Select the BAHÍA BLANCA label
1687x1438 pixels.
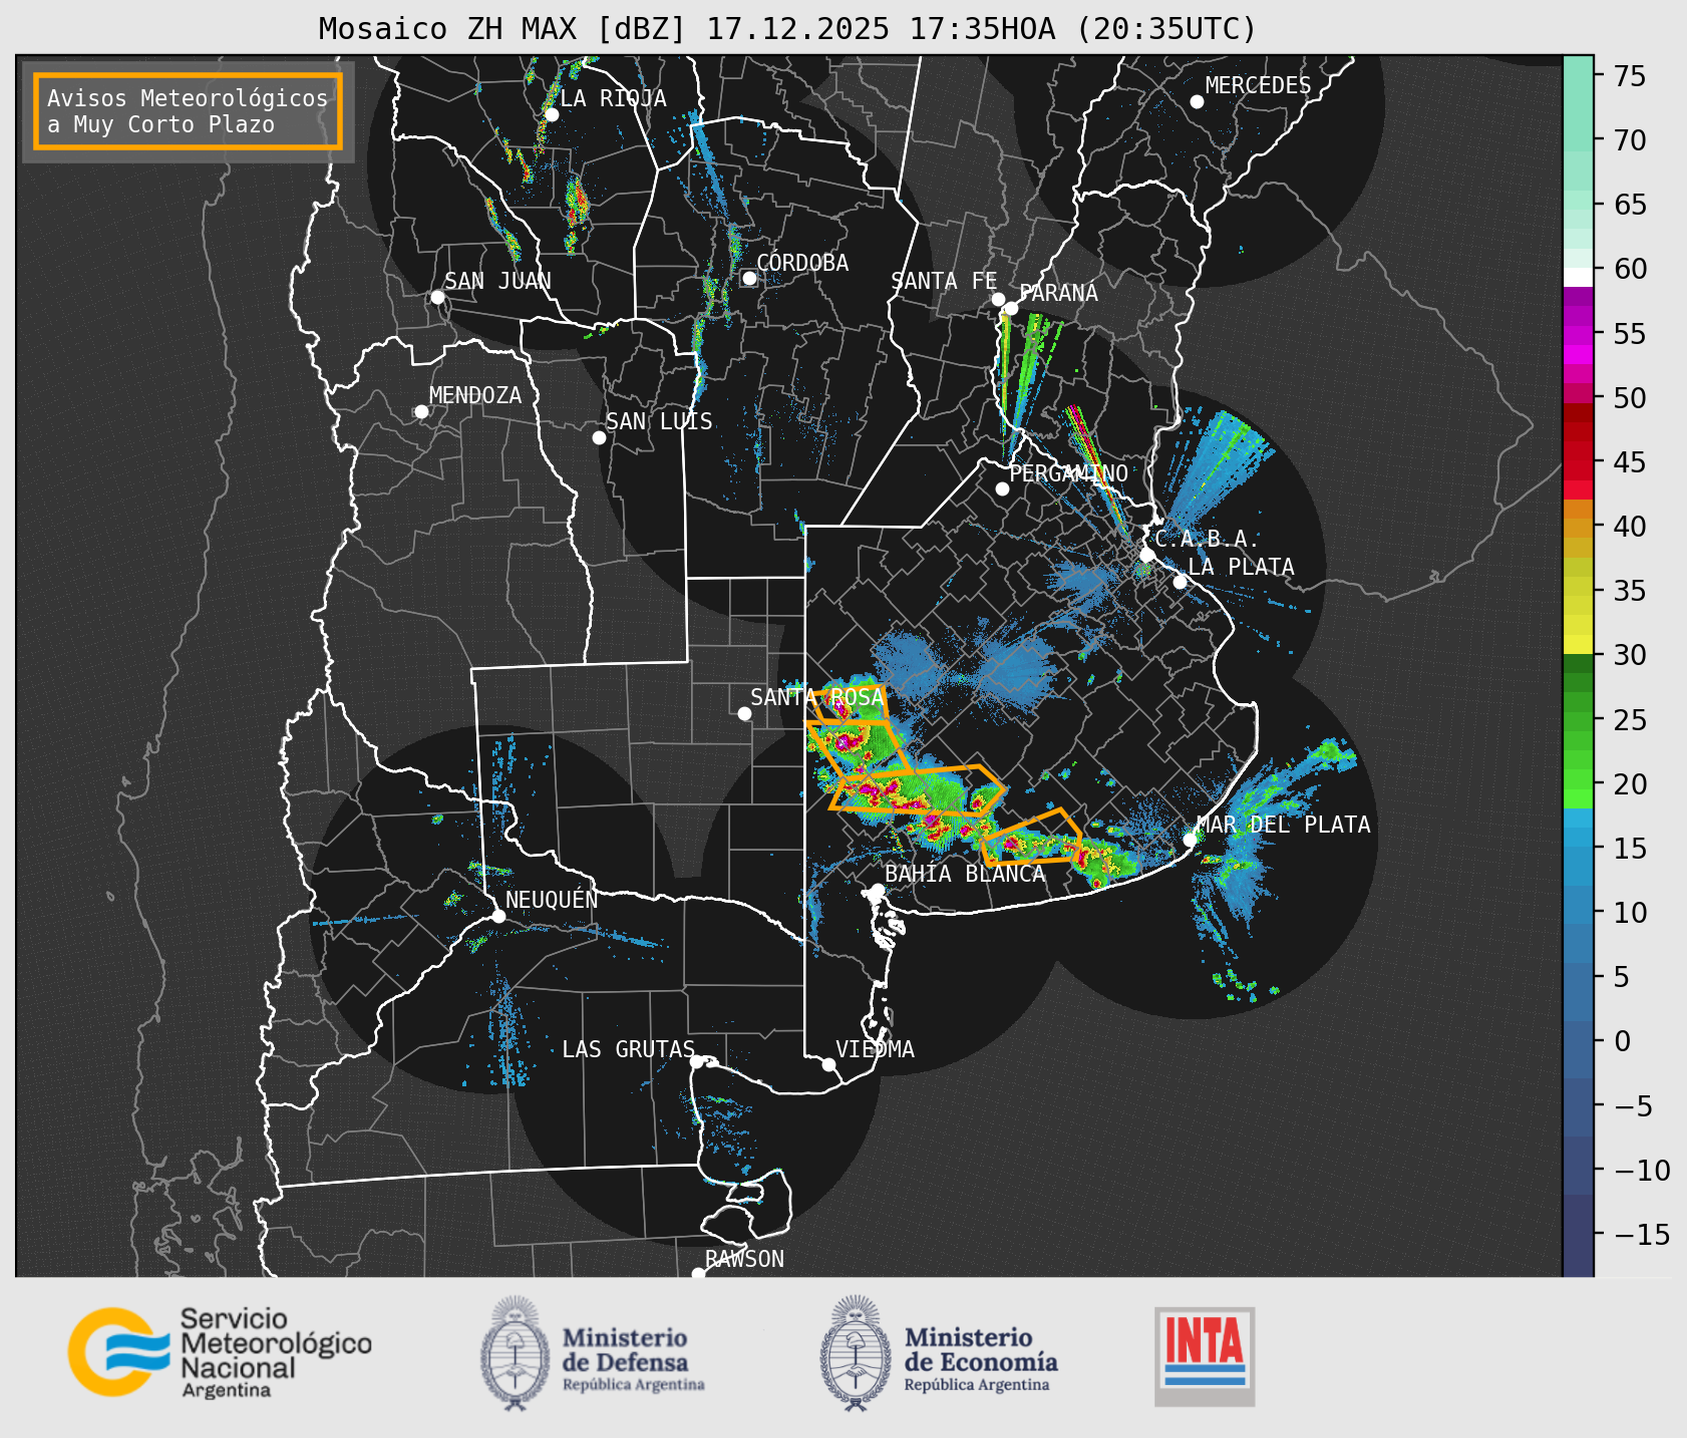965,873
